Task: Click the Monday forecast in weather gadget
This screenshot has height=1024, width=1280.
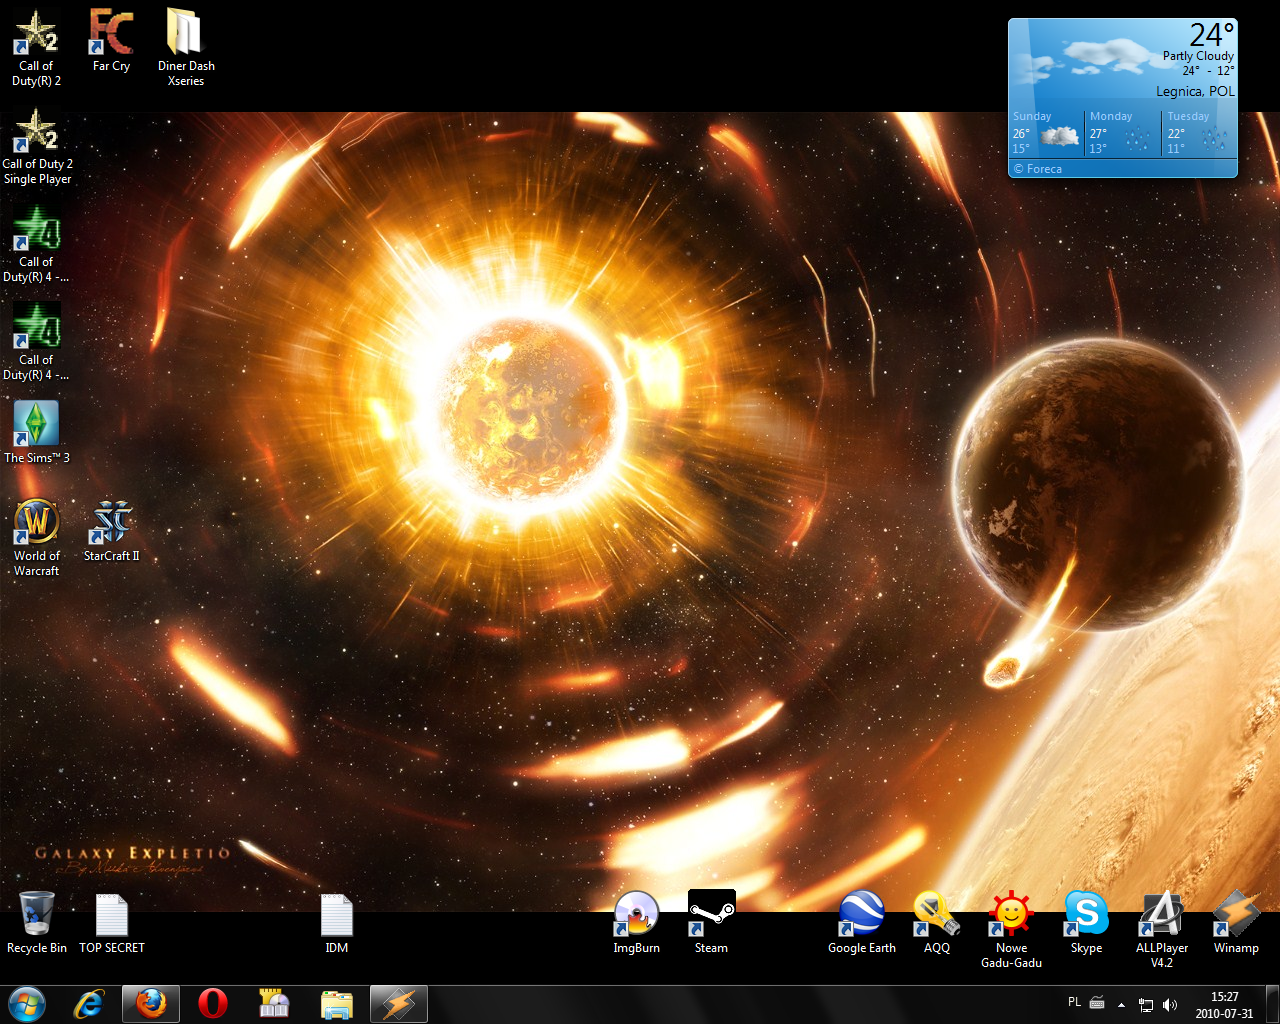Action: pos(1123,133)
